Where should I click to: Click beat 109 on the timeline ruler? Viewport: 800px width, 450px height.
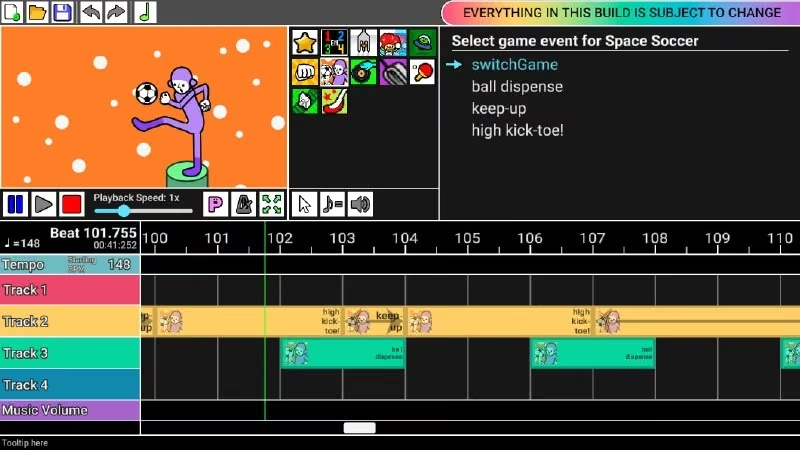(717, 238)
